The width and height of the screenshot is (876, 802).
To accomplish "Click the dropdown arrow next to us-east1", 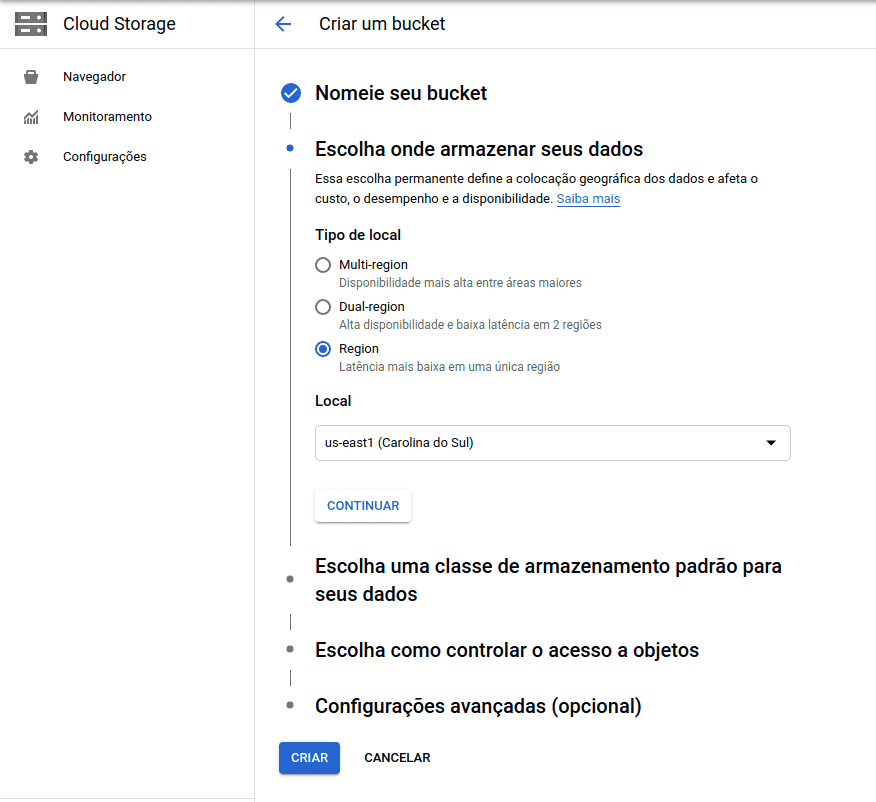I will [x=770, y=443].
